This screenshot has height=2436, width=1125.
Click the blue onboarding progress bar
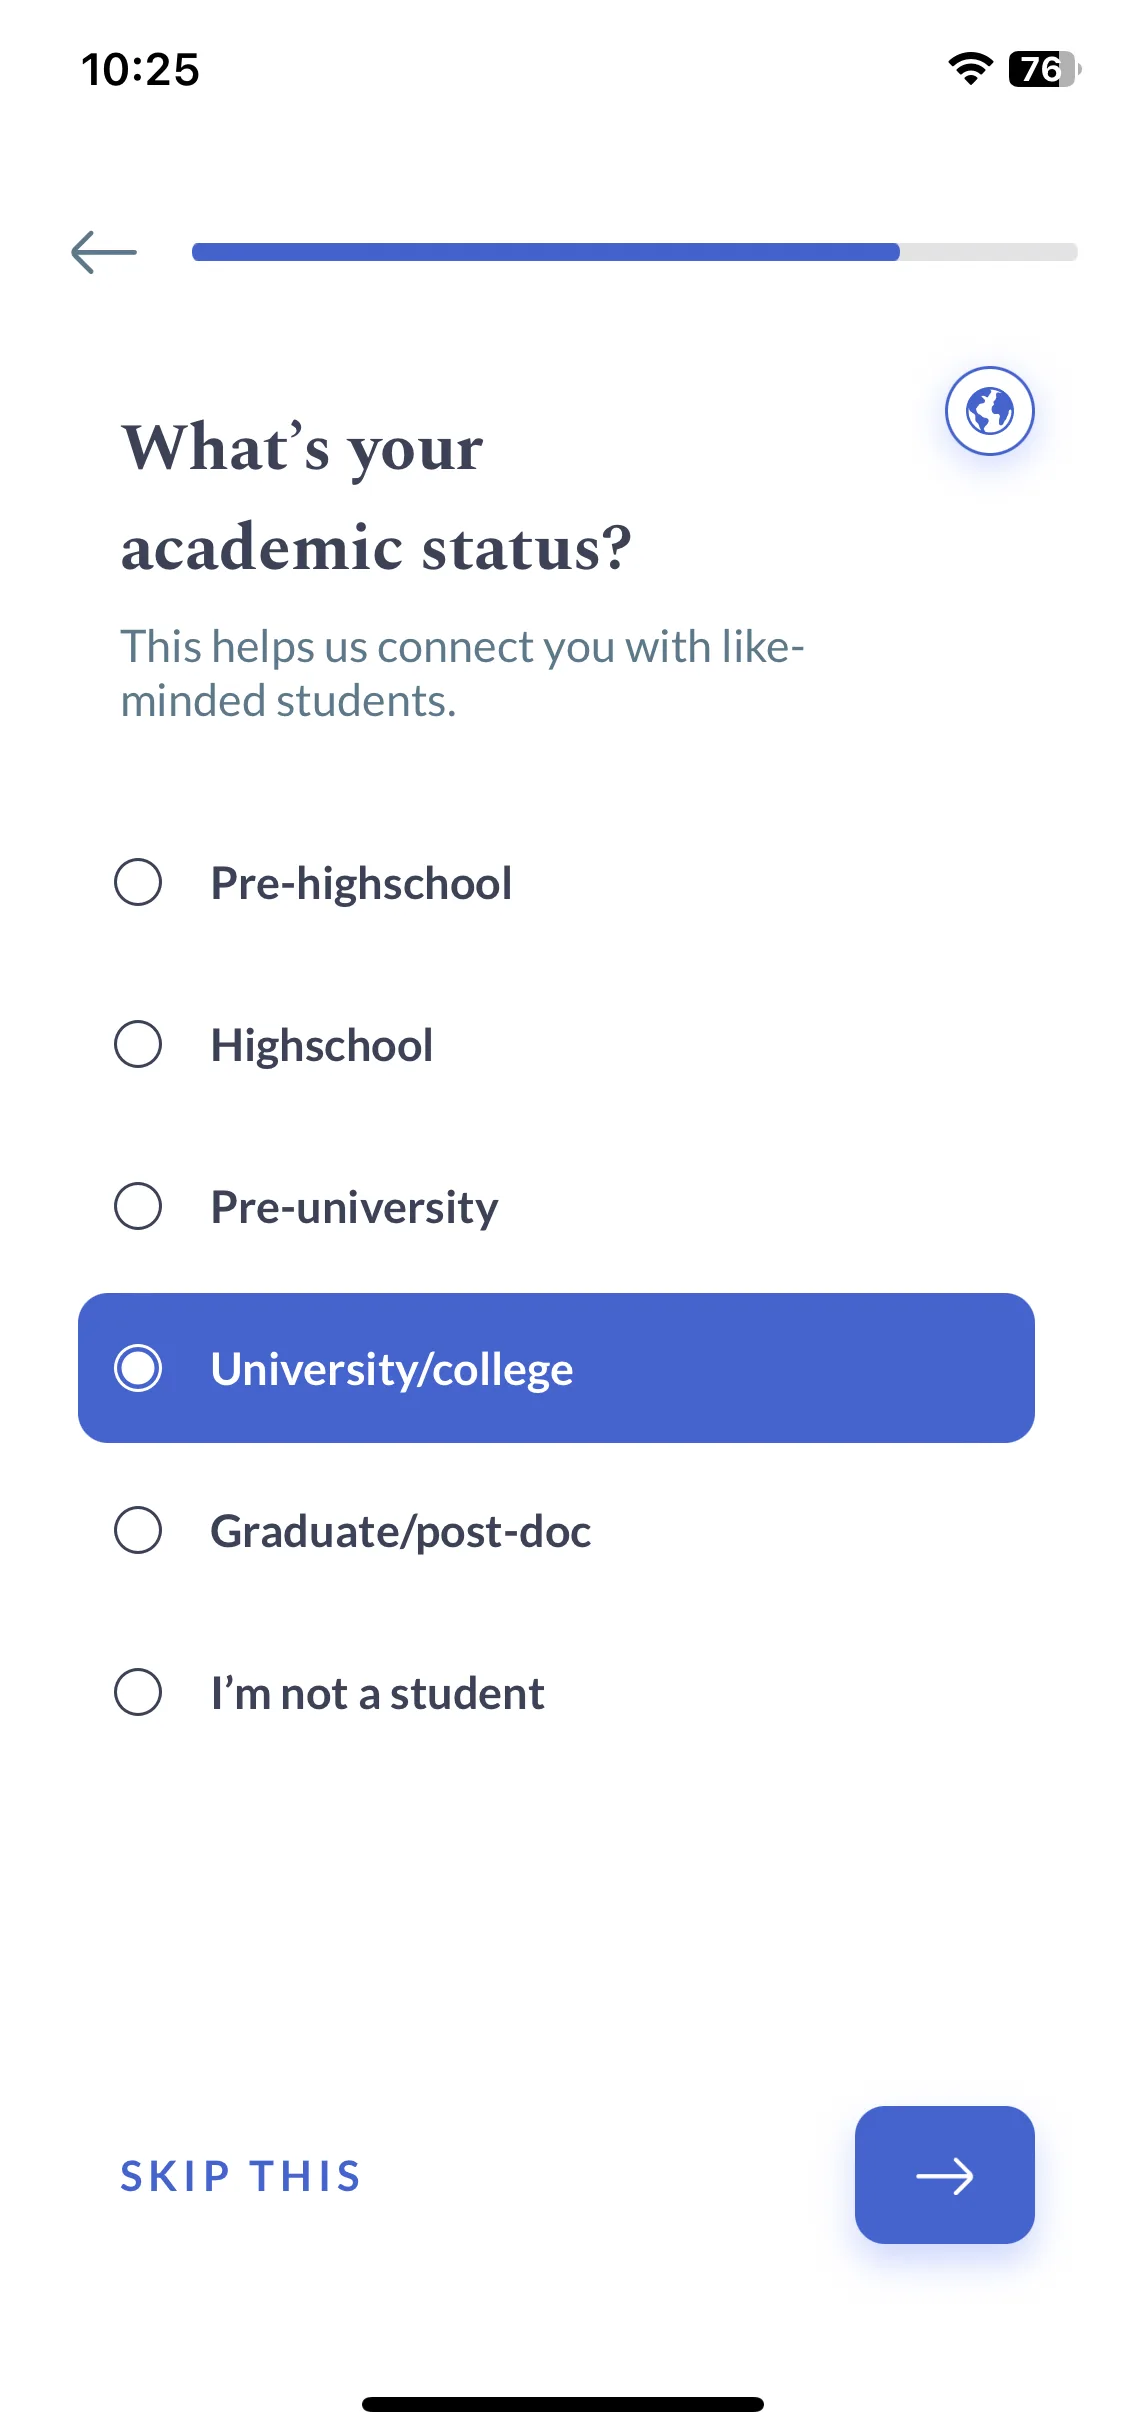coord(634,252)
